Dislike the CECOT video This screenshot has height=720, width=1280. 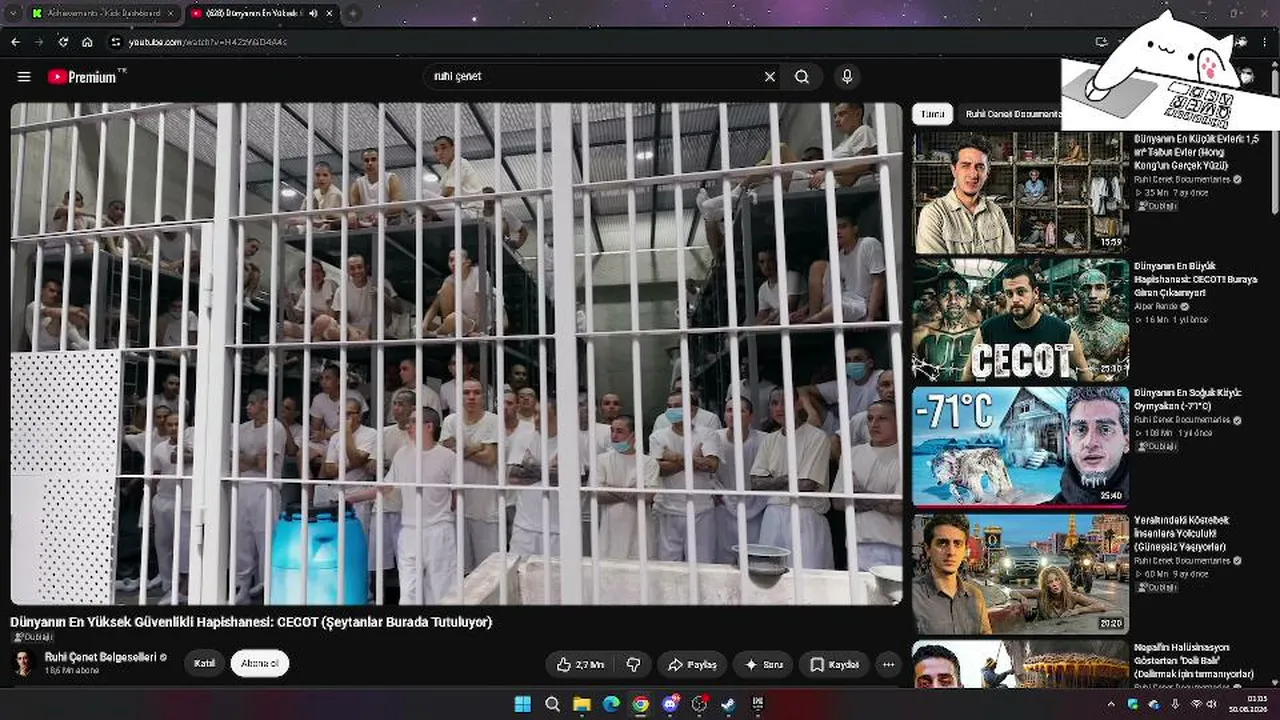[633, 665]
